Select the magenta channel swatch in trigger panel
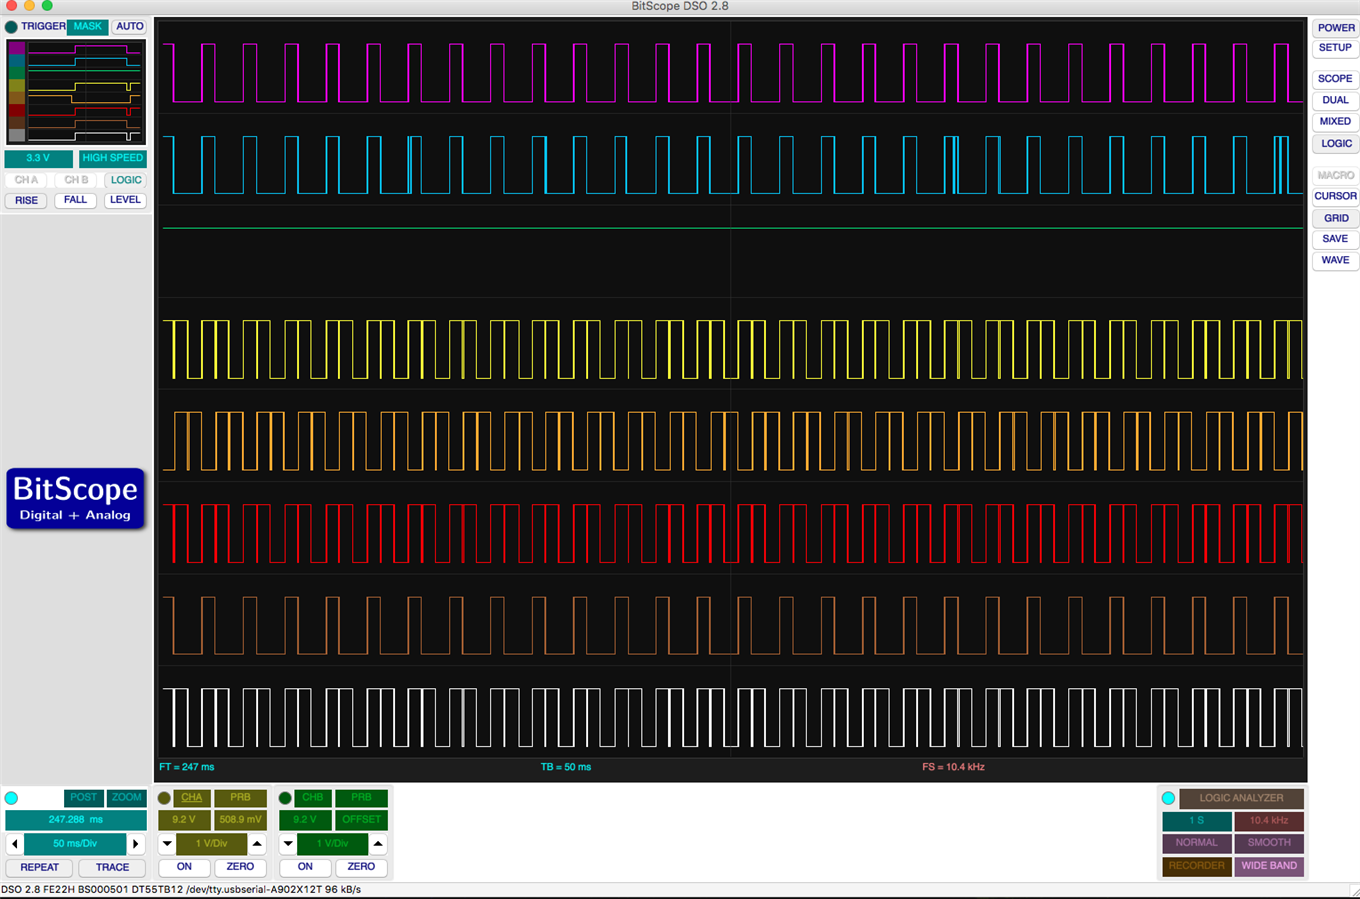Viewport: 1360px width, 899px height. click(x=17, y=48)
